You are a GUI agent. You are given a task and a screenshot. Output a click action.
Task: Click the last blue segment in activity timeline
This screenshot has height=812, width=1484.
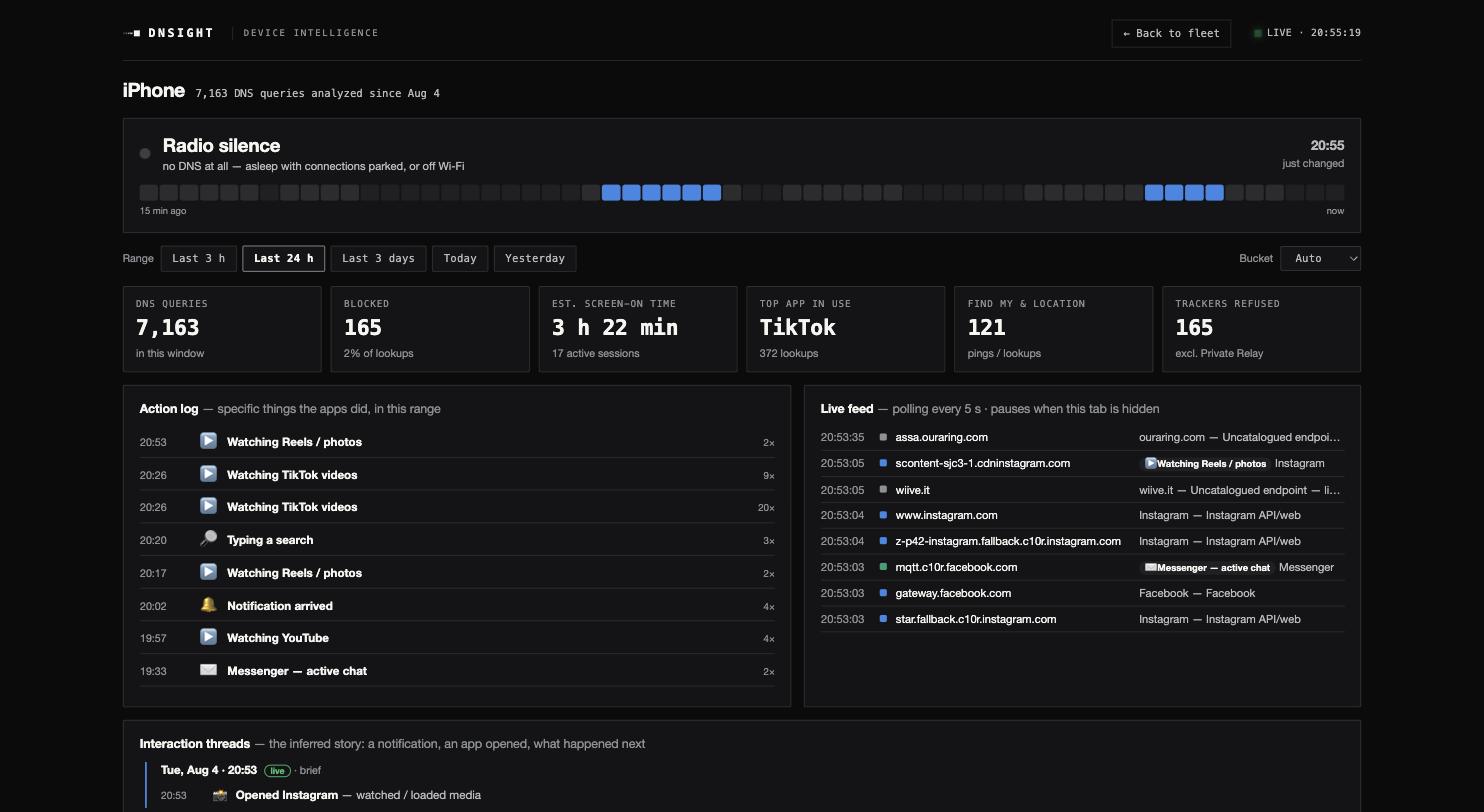point(1214,192)
